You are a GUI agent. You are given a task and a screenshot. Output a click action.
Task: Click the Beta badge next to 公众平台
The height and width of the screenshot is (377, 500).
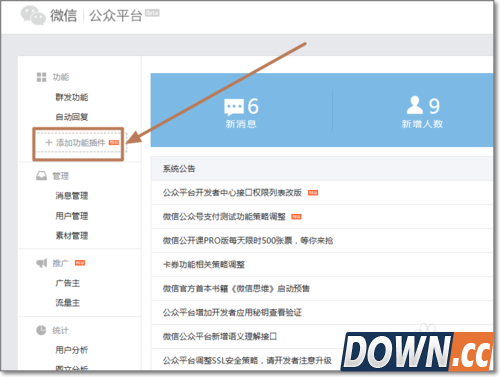coord(152,13)
